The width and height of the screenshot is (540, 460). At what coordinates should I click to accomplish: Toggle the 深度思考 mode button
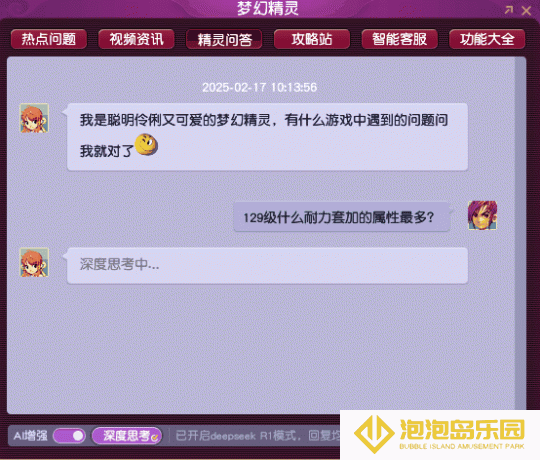(127, 436)
